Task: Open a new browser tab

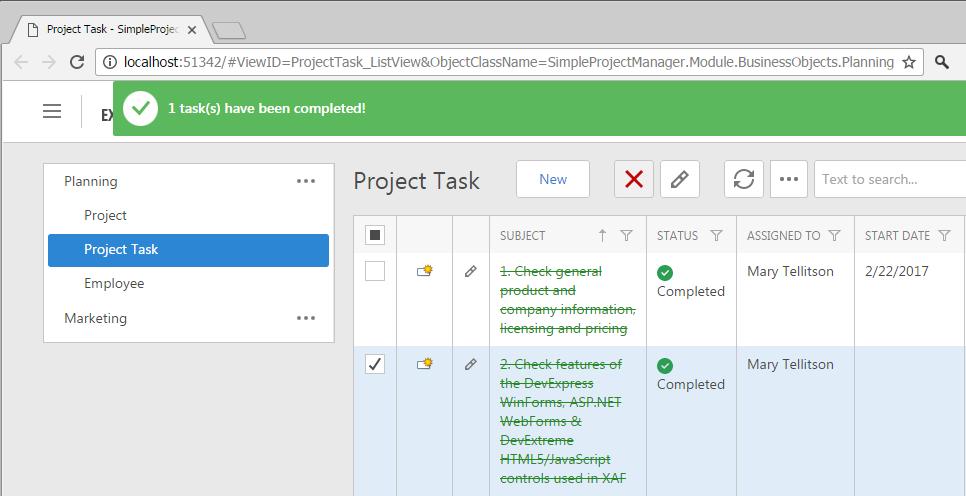Action: (229, 30)
